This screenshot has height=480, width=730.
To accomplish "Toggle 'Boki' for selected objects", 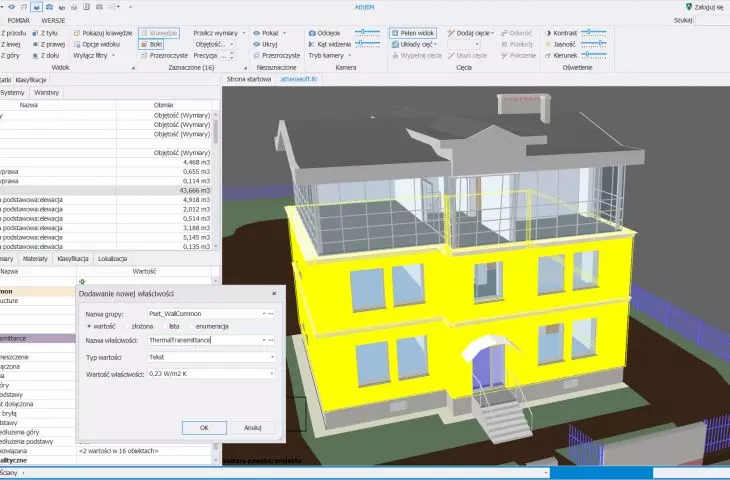I will (151, 44).
